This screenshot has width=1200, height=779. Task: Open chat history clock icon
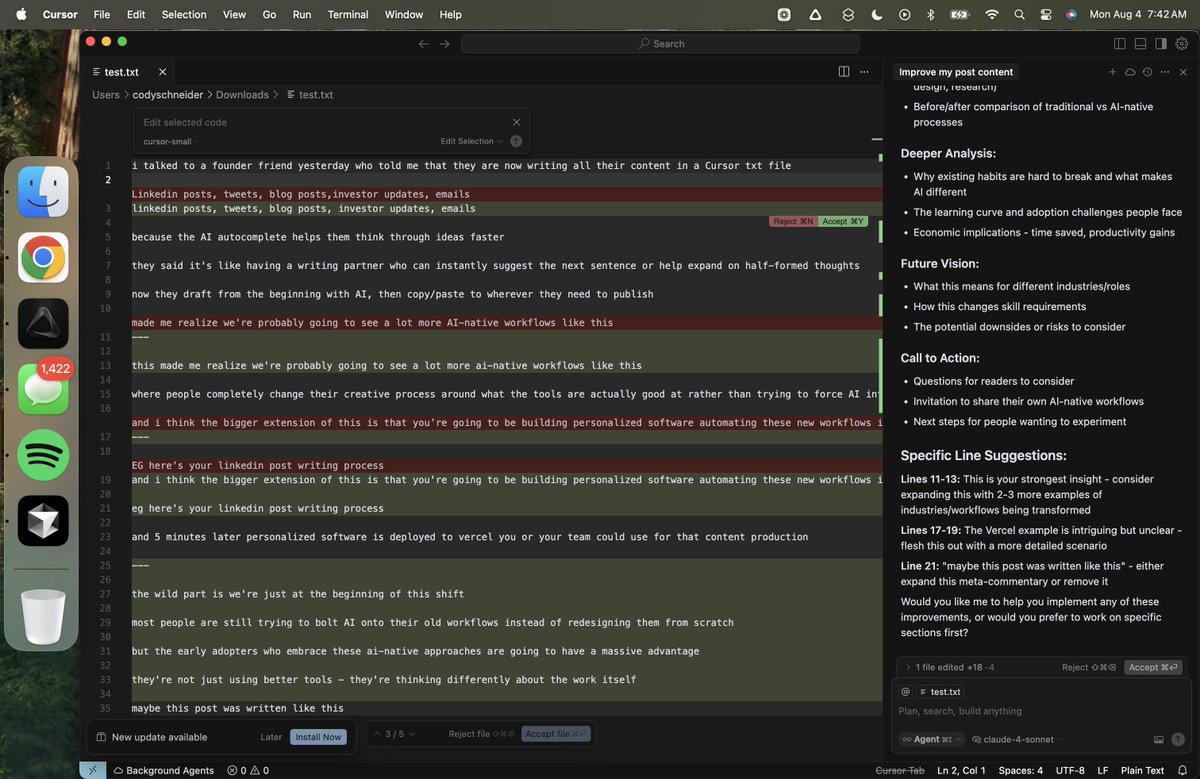coord(1147,72)
